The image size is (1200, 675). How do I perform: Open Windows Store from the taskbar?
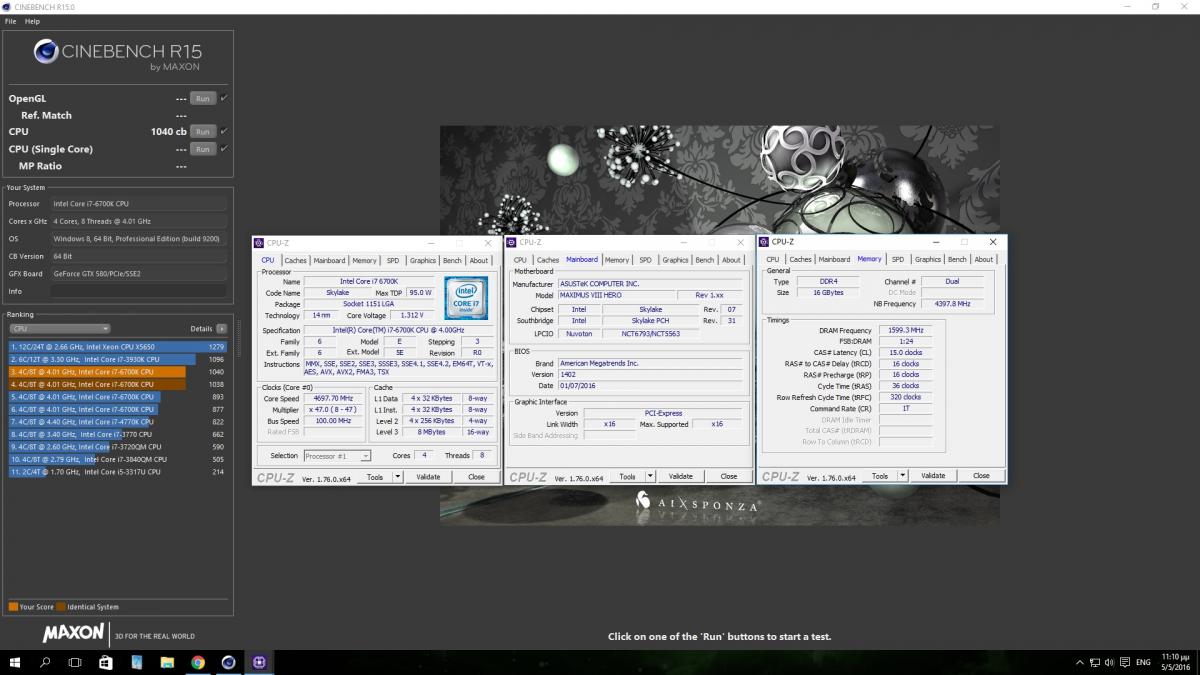[x=106, y=662]
